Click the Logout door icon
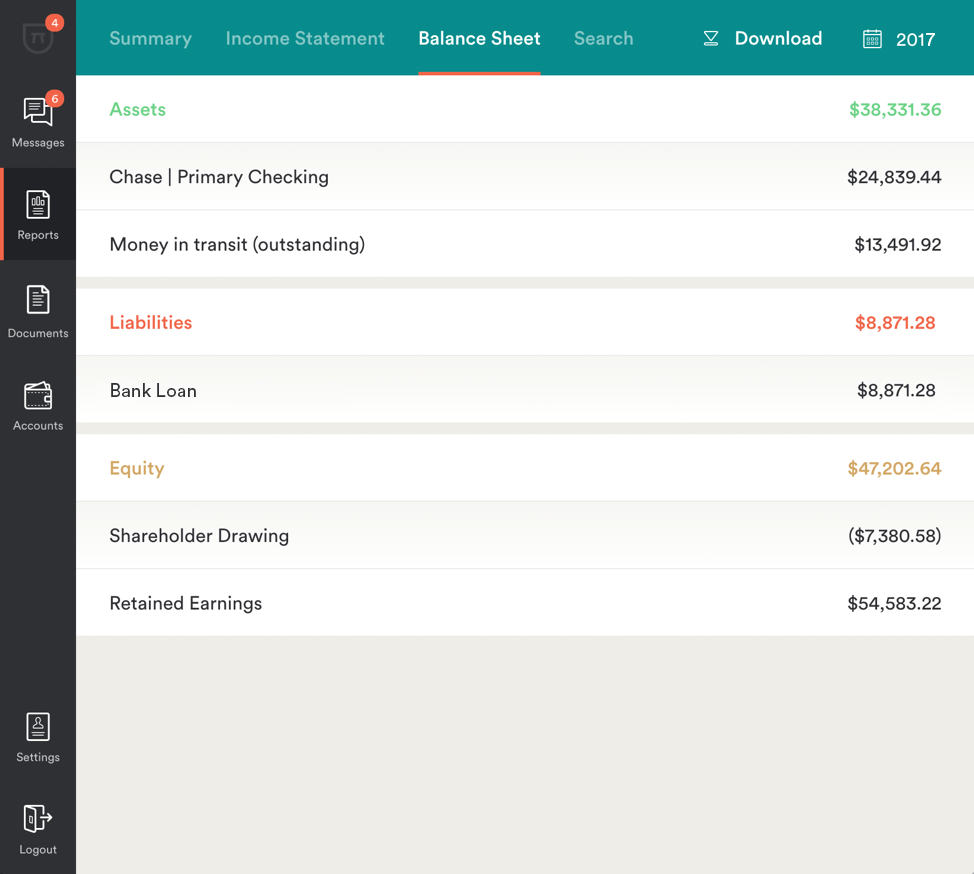Screen dimensions: 974x874 38,819
